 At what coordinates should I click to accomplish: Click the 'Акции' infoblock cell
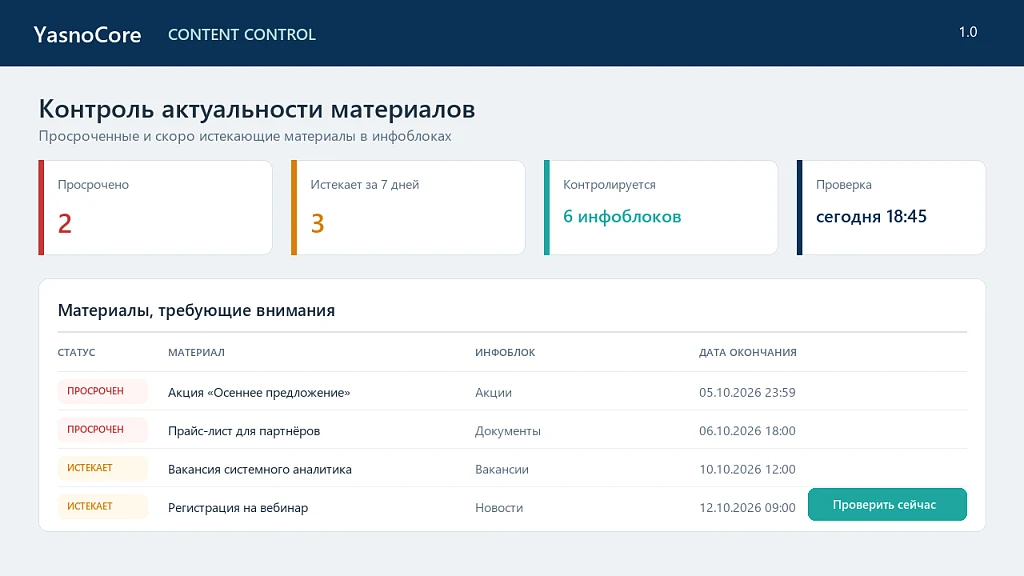(493, 392)
